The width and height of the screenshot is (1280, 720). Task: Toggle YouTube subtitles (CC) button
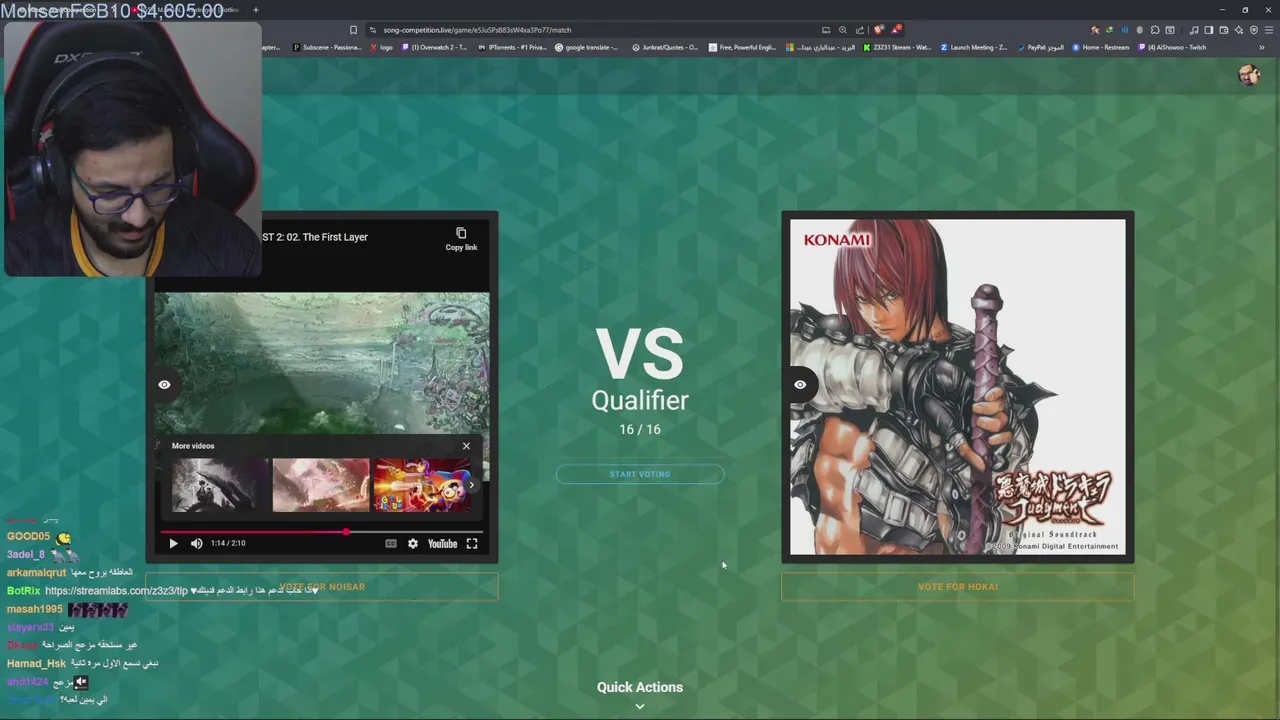pyautogui.click(x=391, y=543)
